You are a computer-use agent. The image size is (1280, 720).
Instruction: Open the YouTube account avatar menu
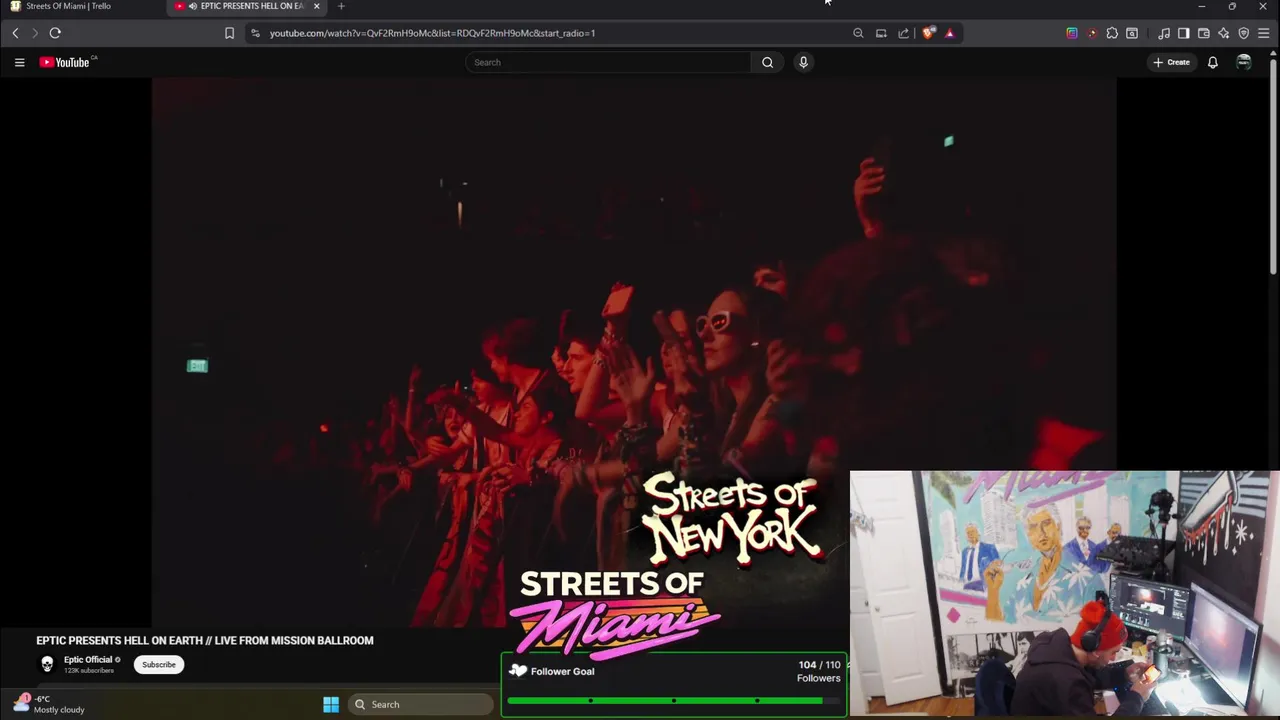click(1244, 62)
